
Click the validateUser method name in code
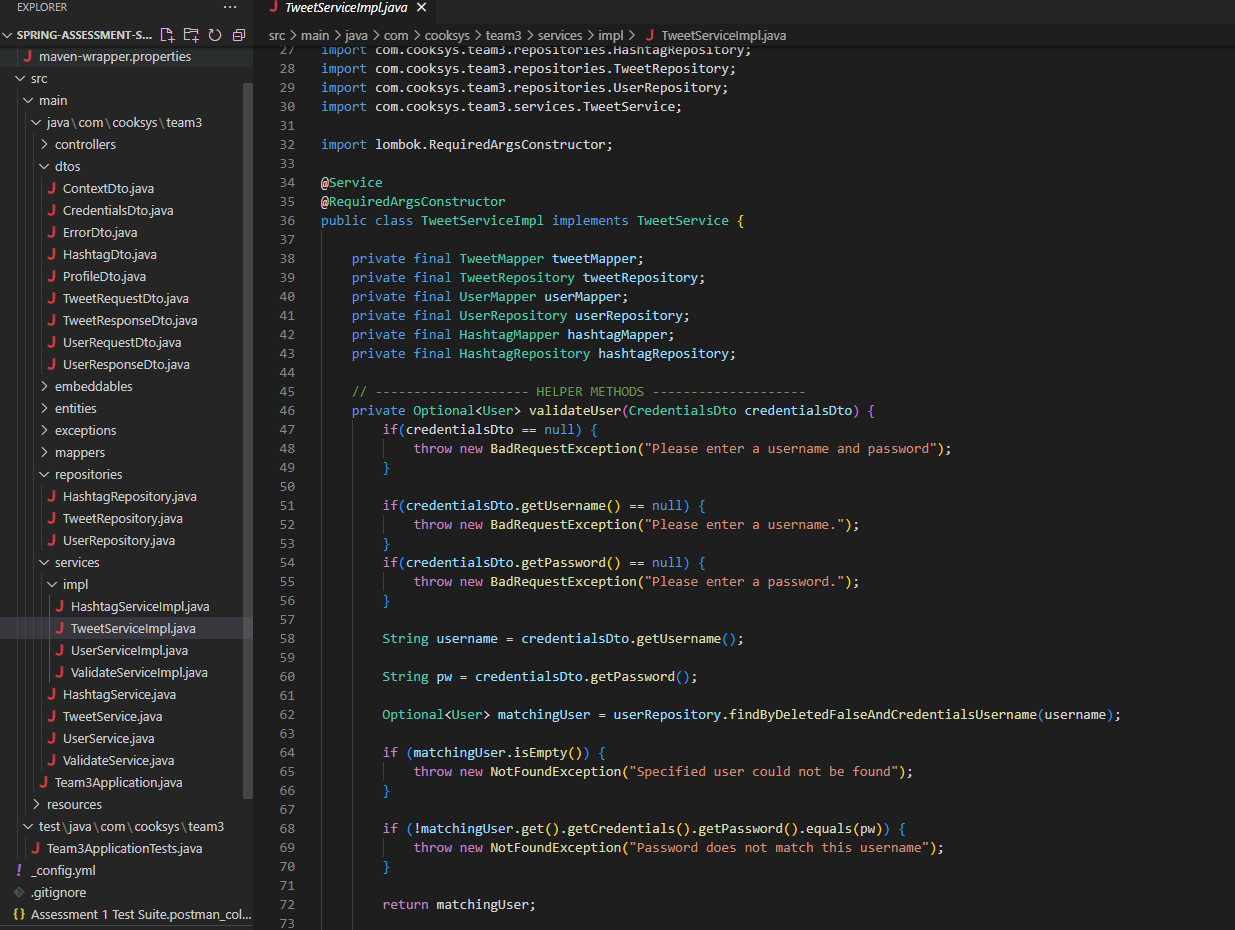575,410
